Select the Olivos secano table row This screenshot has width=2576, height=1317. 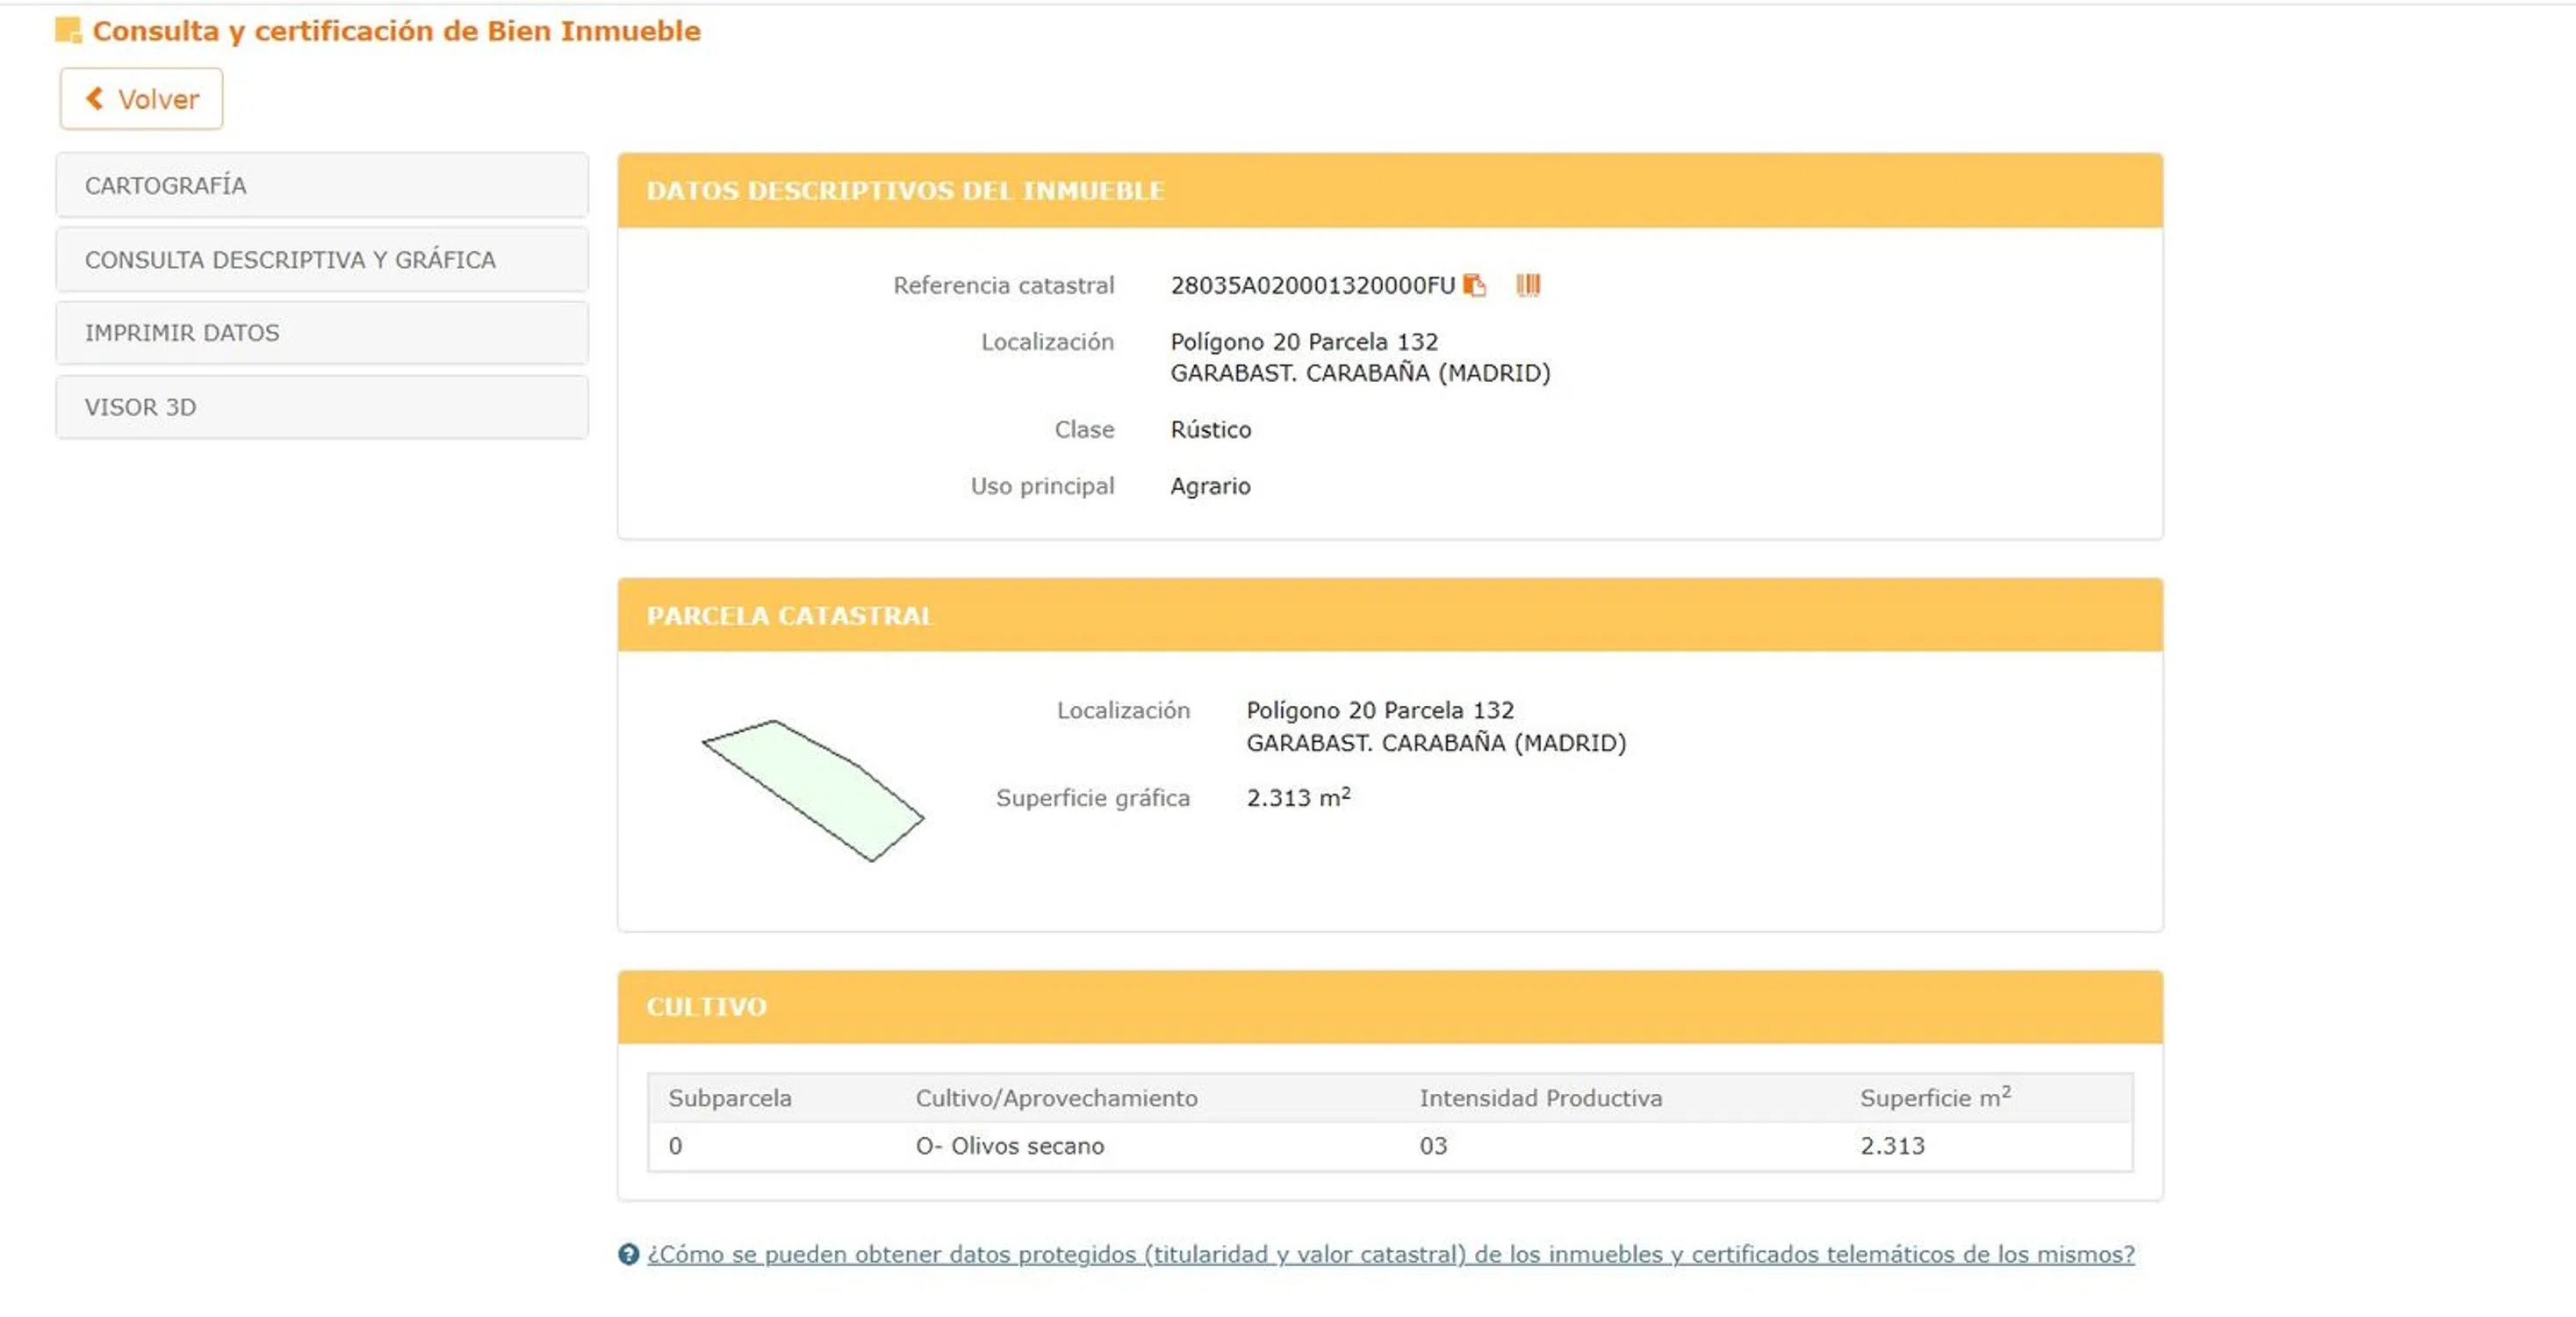[x=1010, y=1145]
